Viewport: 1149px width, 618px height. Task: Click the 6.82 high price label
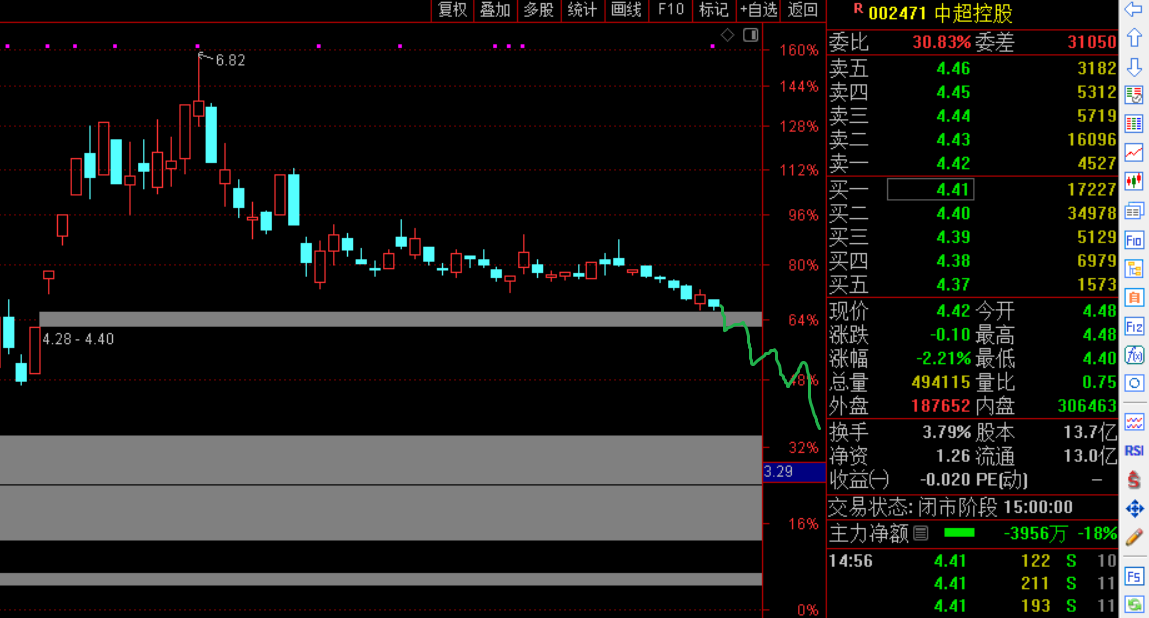point(230,60)
